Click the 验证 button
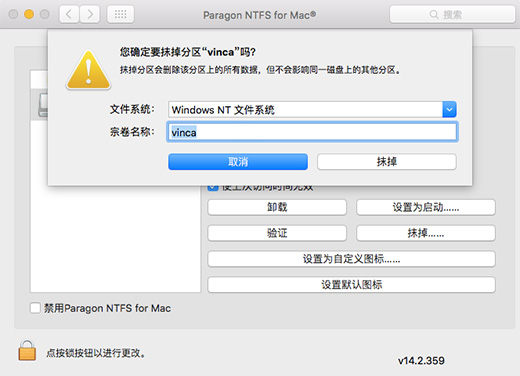This screenshot has height=376, width=520. tap(277, 233)
